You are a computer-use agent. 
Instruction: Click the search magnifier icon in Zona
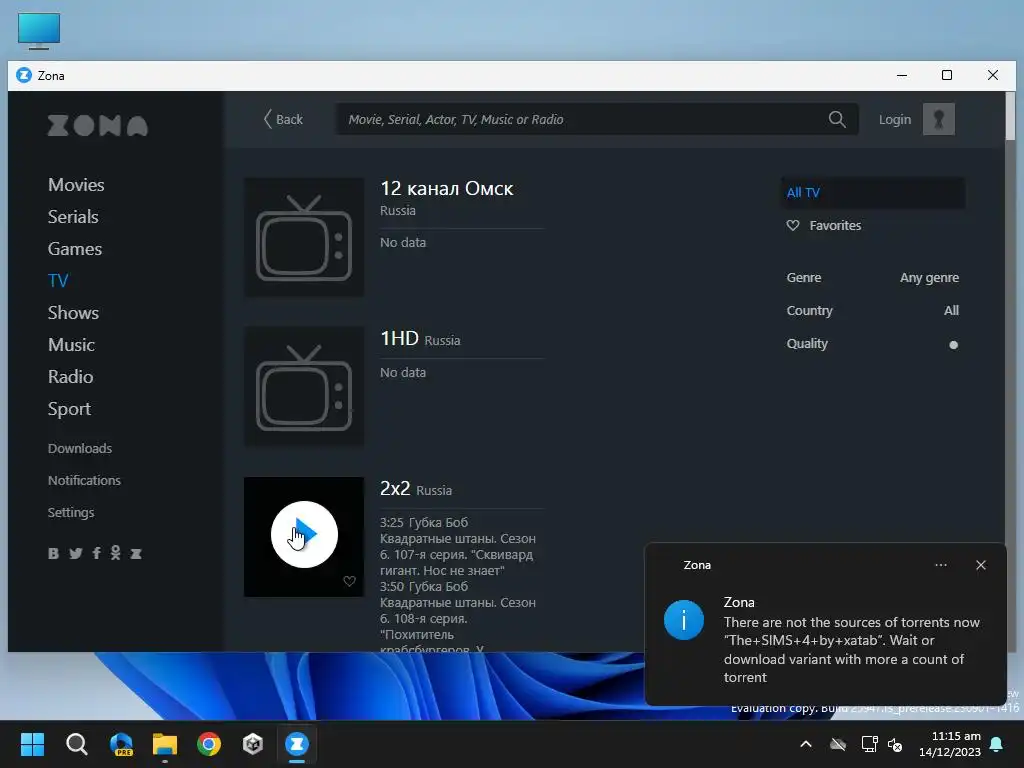[837, 120]
